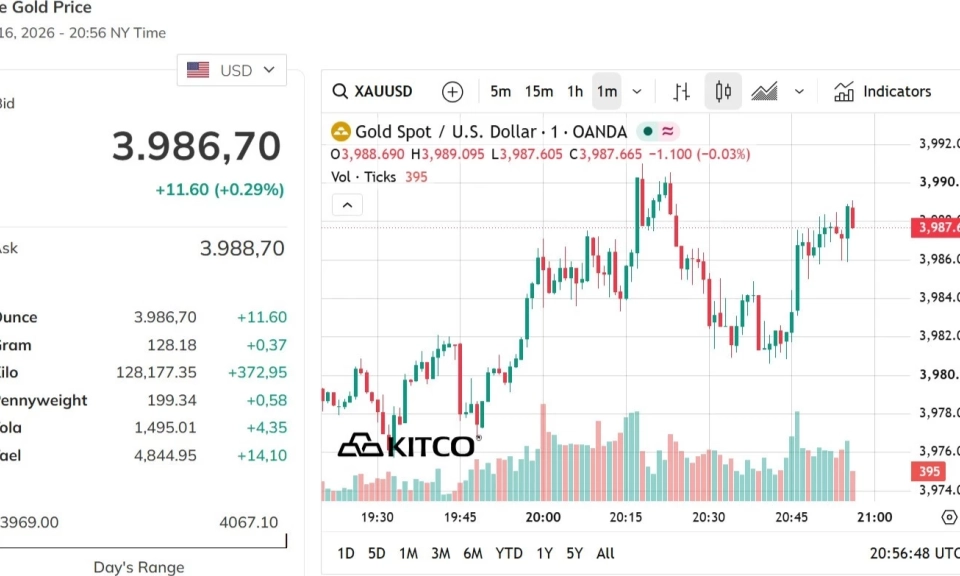The width and height of the screenshot is (960, 576).
Task: Open the USD currency dropdown
Action: (x=231, y=70)
